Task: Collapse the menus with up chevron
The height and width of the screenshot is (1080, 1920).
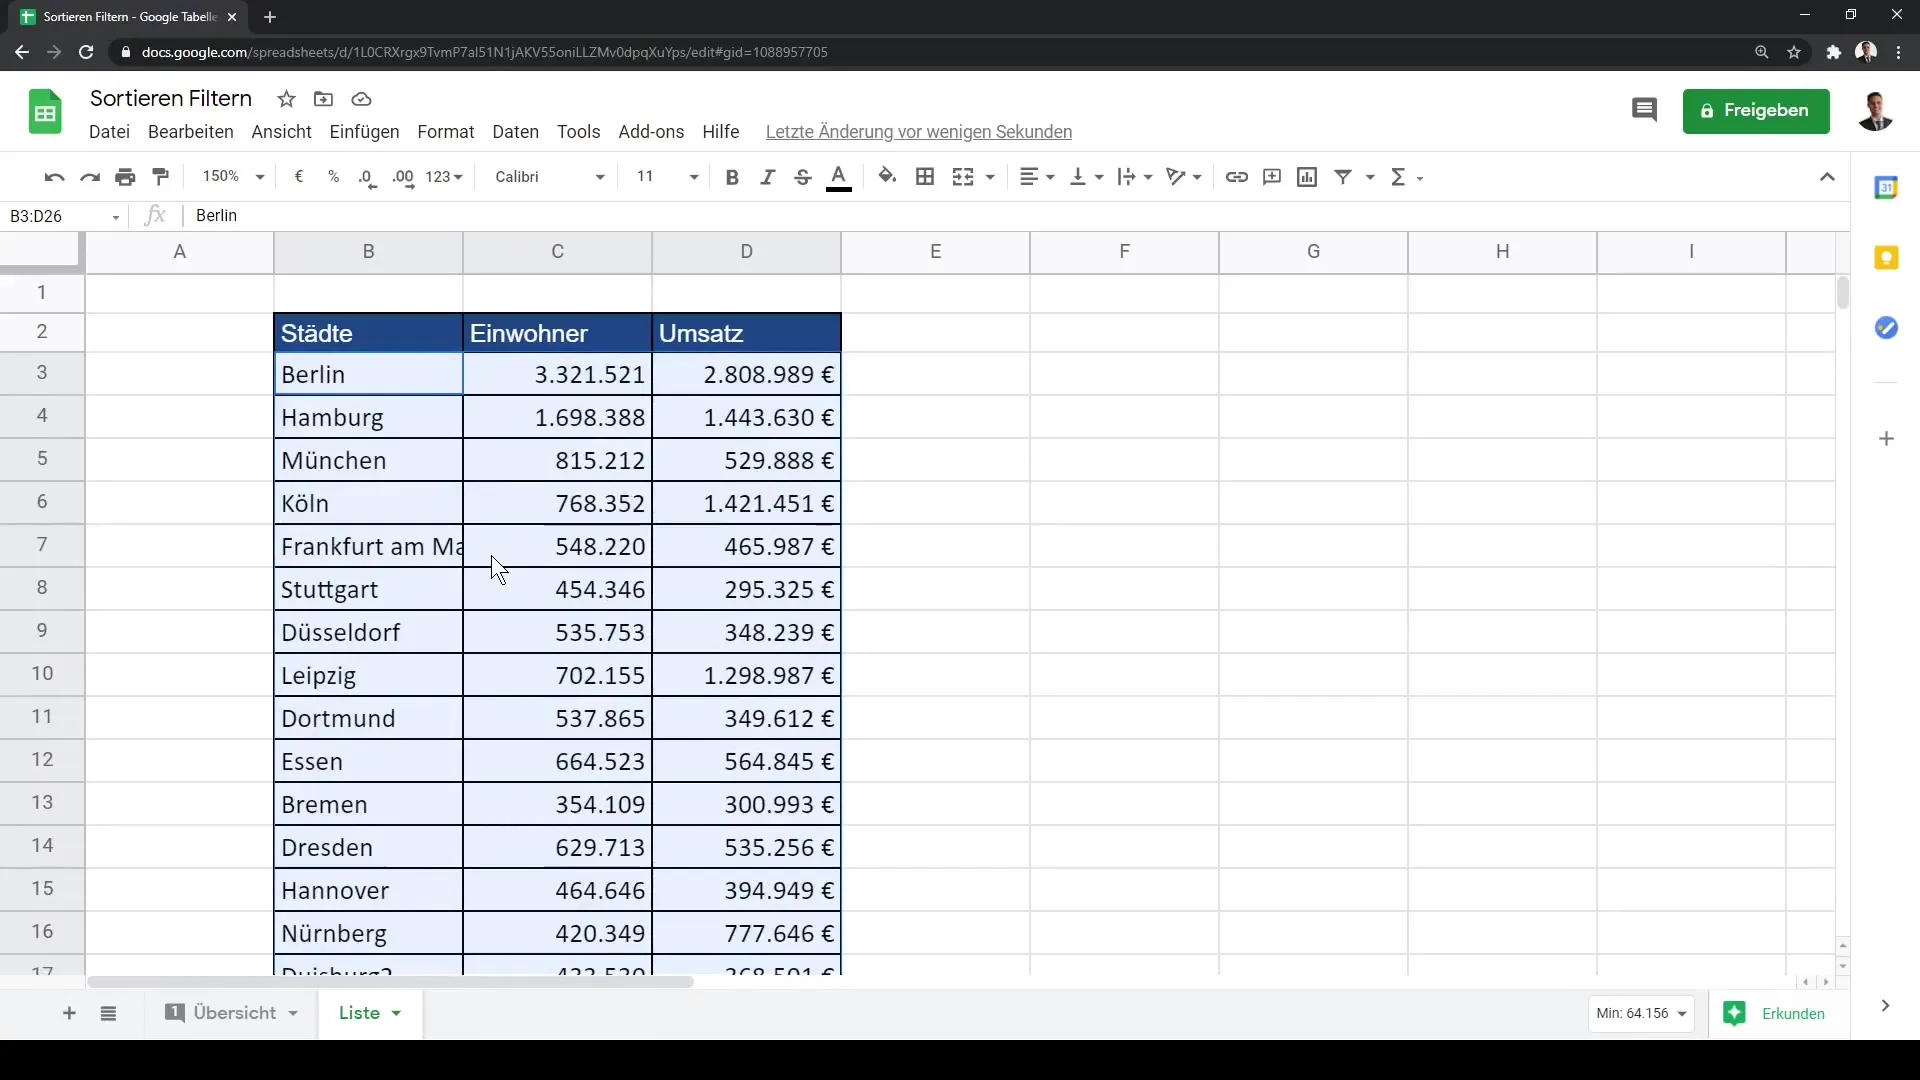Action: pyautogui.click(x=1827, y=177)
